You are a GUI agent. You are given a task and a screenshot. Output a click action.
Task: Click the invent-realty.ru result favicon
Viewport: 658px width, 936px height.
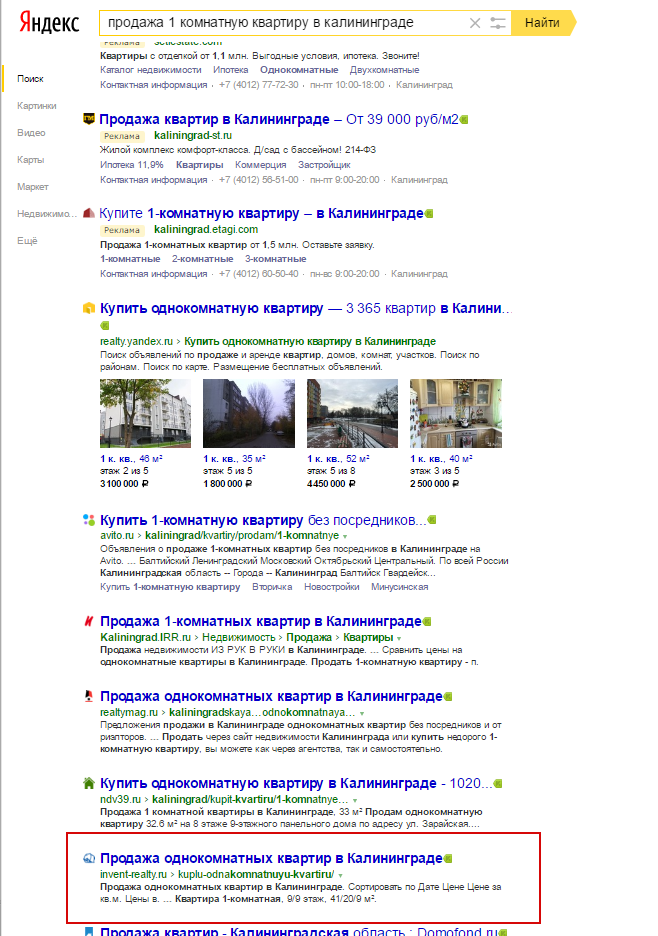coord(88,858)
